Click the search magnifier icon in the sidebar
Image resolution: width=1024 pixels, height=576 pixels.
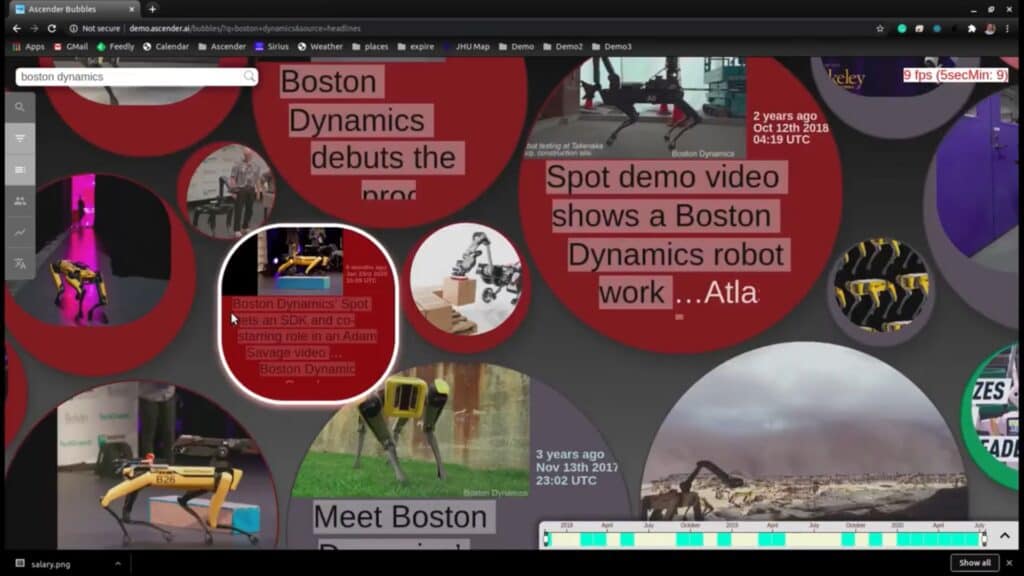(x=20, y=107)
